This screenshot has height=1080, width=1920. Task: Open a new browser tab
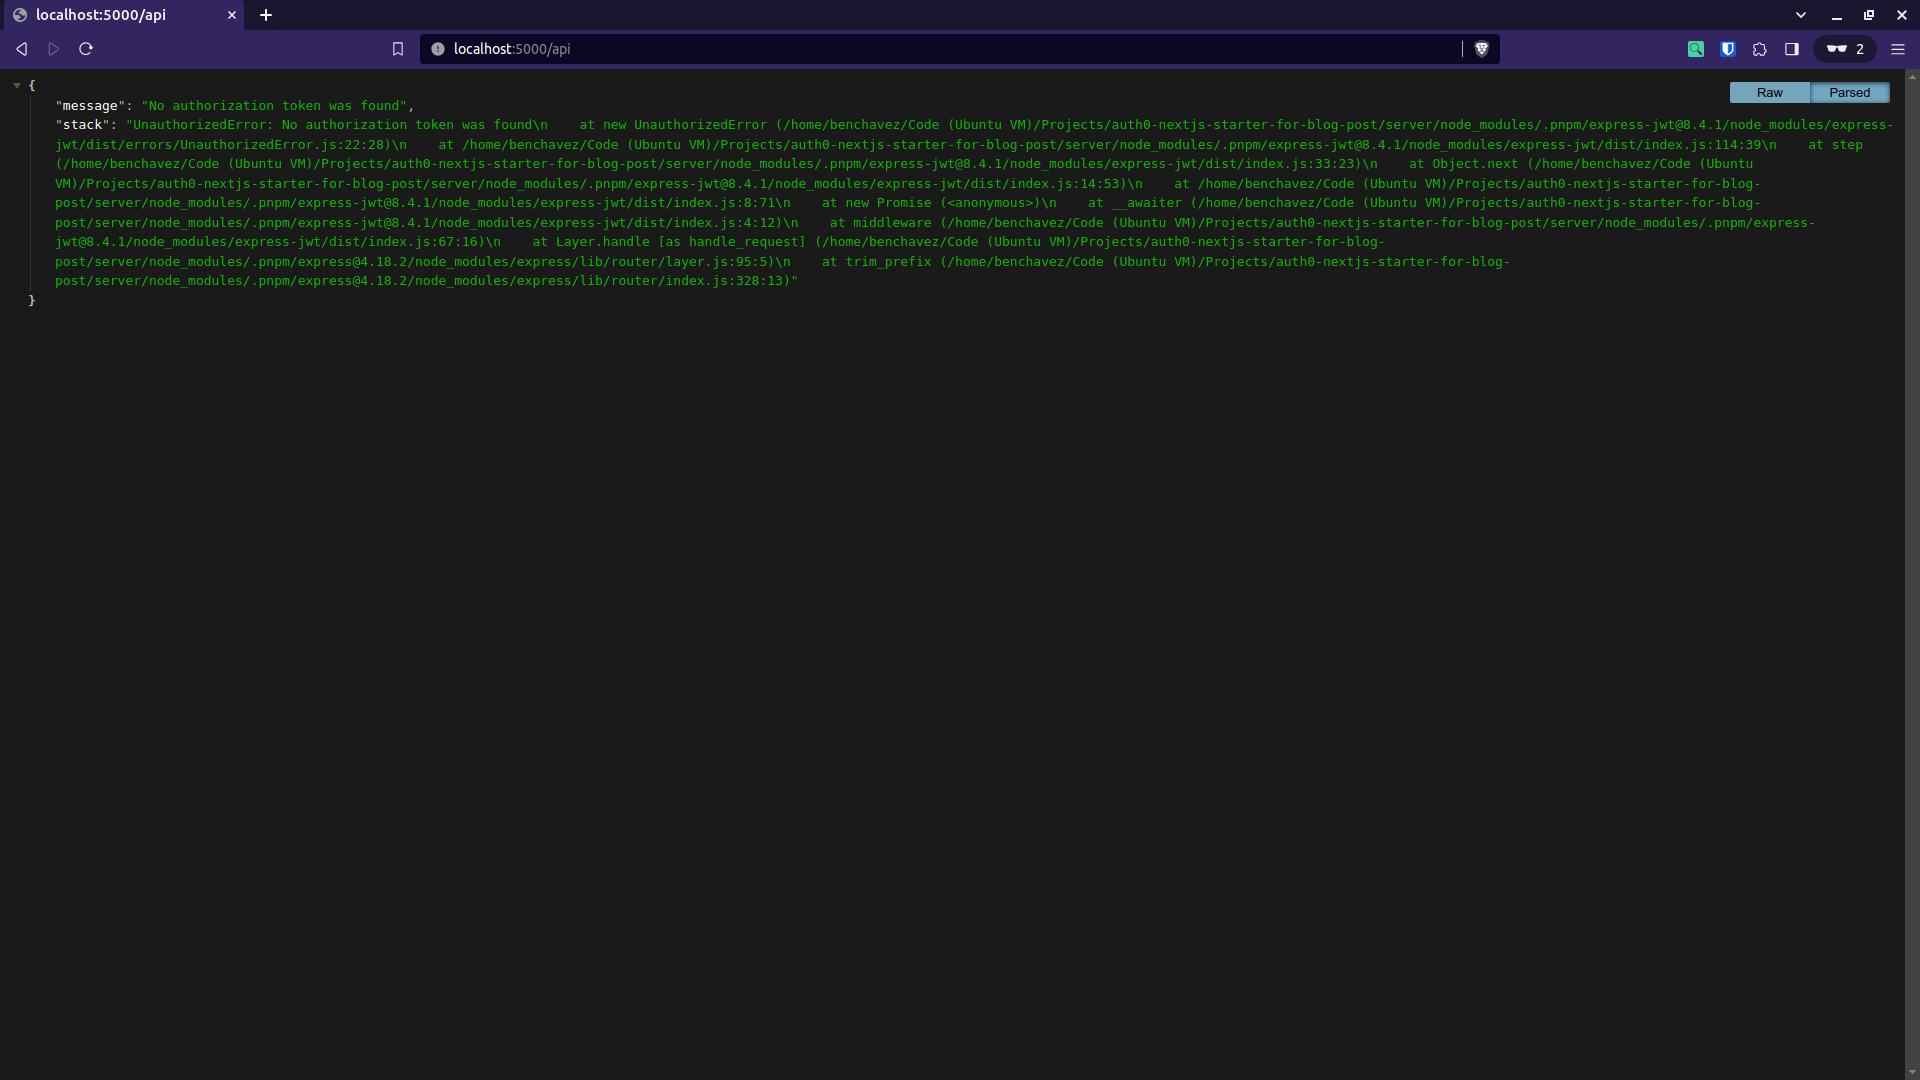[x=266, y=15]
